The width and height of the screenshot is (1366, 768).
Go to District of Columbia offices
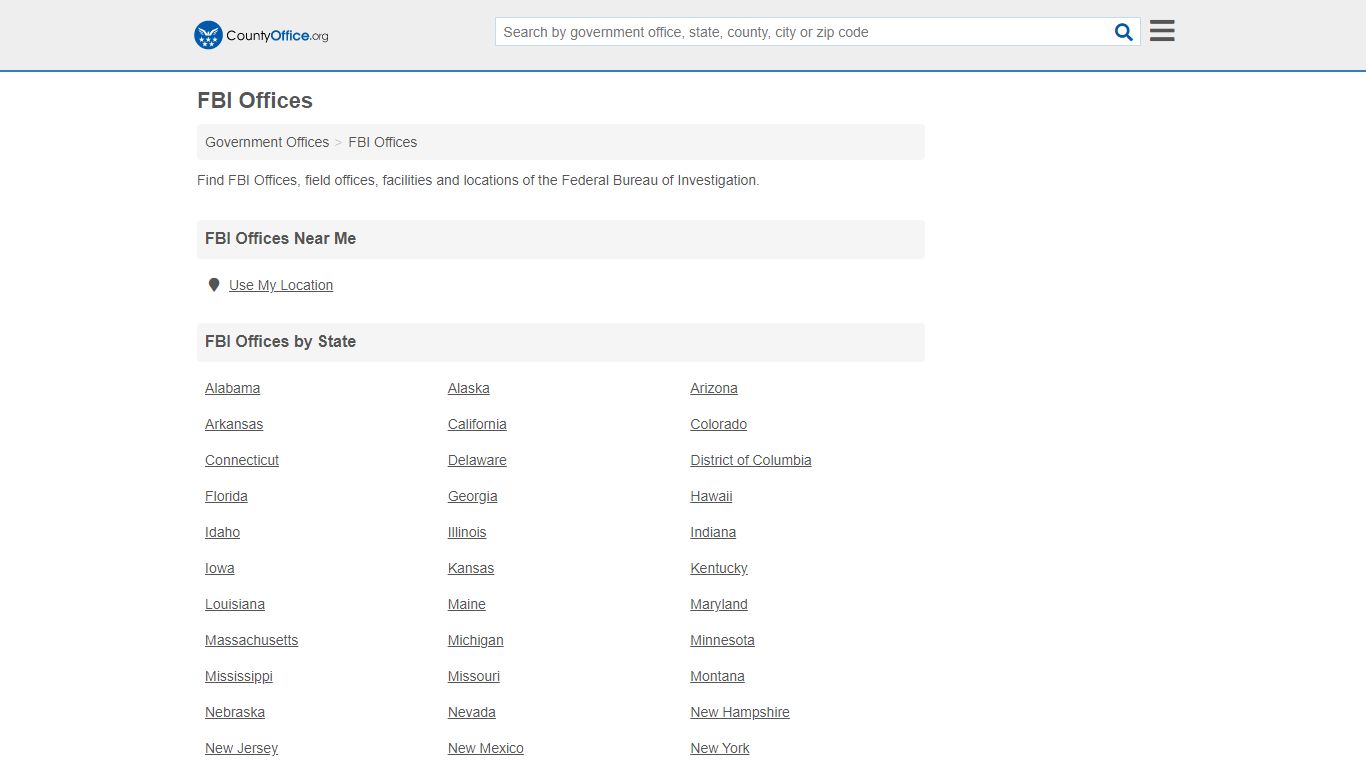pos(751,460)
